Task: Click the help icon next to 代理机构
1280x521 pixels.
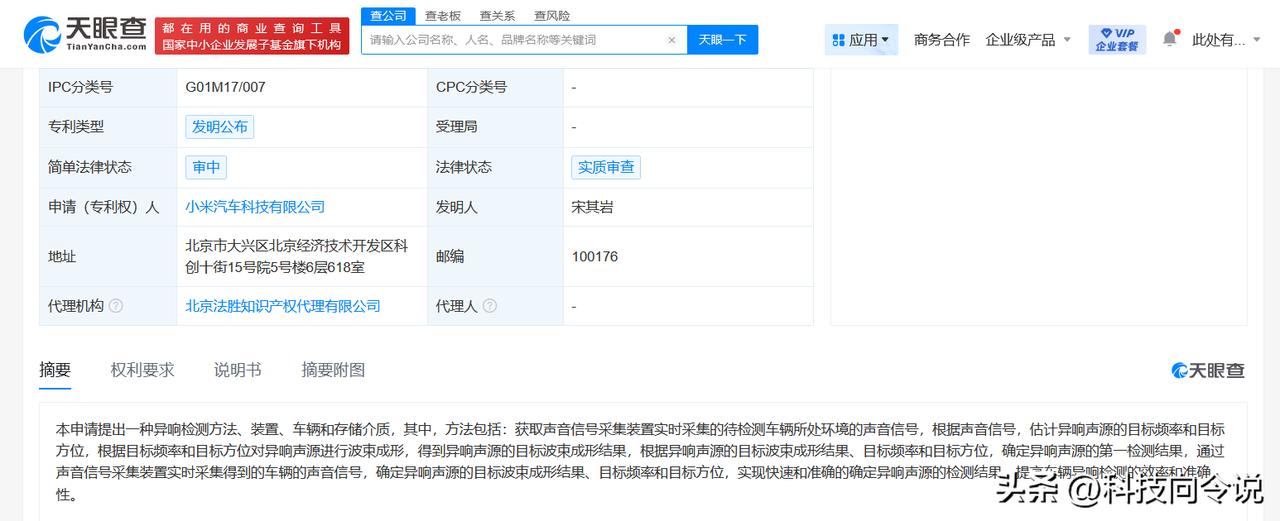Action: (116, 306)
